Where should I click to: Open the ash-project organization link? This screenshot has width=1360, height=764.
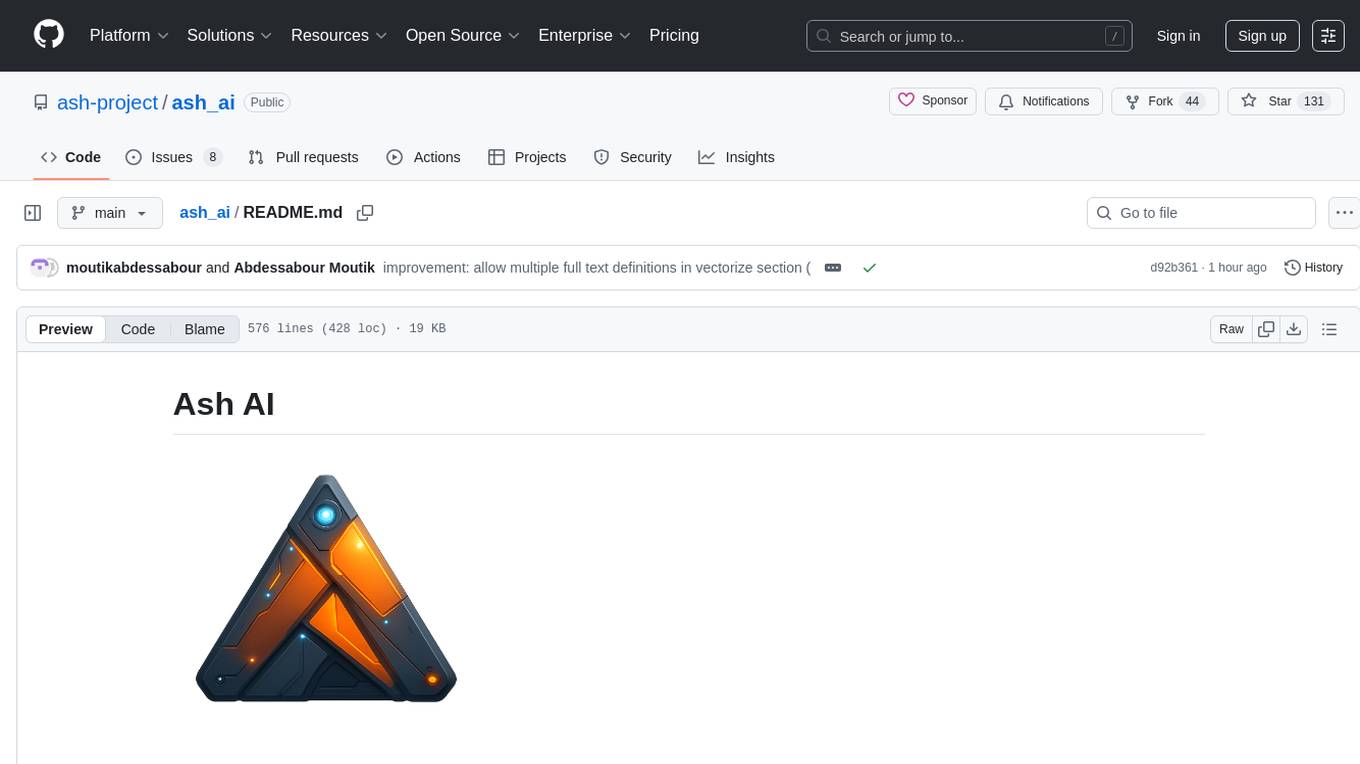(x=107, y=102)
